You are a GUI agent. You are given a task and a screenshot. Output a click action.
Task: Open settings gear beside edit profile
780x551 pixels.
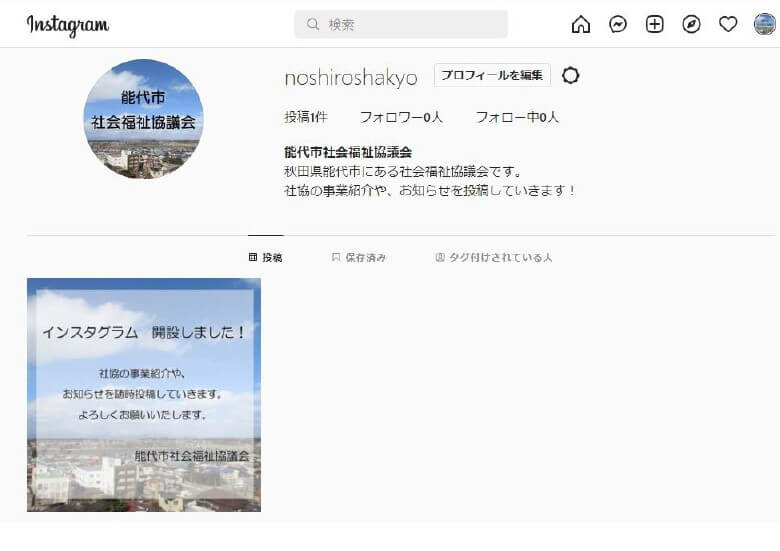click(x=571, y=76)
